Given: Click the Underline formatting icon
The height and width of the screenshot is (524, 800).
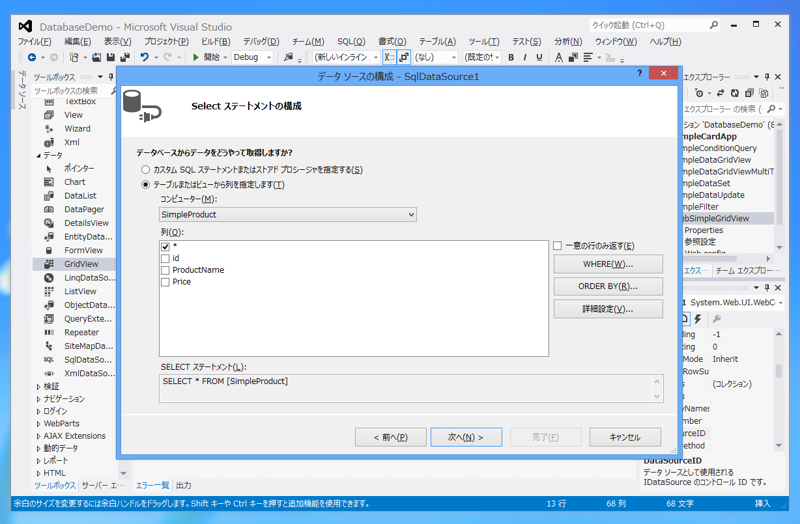Looking at the screenshot, I should [x=539, y=58].
